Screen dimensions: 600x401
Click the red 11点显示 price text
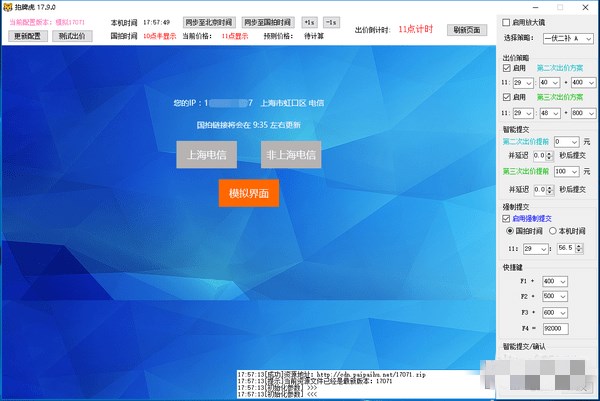pos(235,36)
